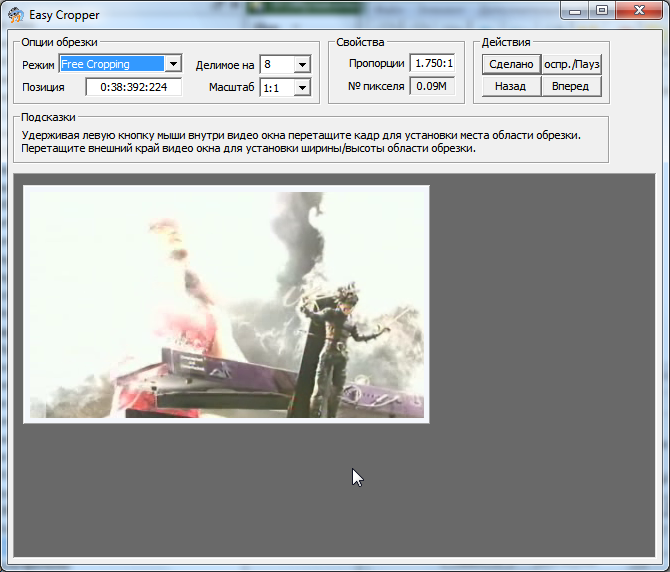Image resolution: width=670 pixels, height=572 pixels.
Task: Click the Пропорции value field 1.750:1
Action: click(x=432, y=63)
